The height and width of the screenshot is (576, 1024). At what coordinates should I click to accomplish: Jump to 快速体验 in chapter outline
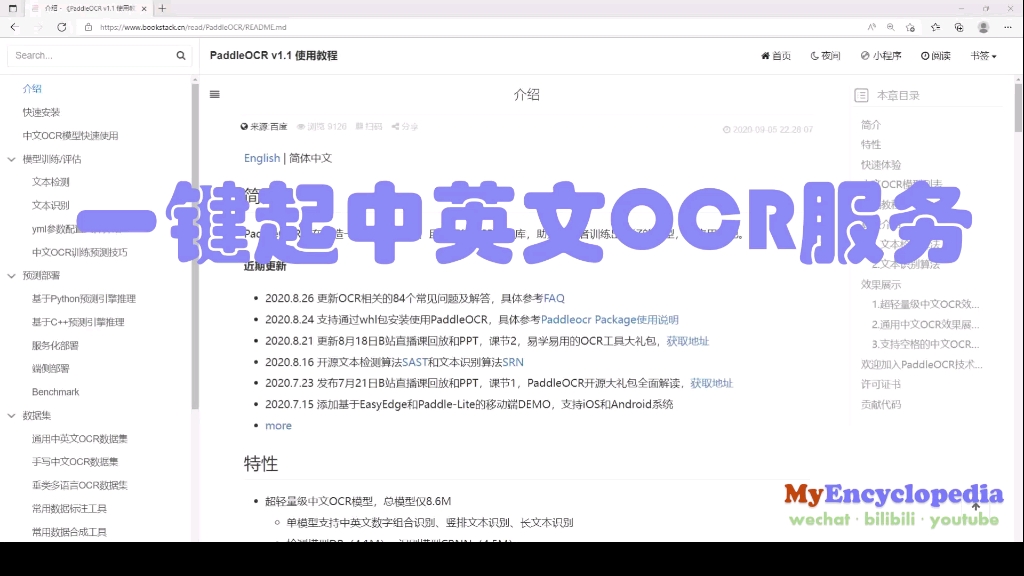(880, 165)
